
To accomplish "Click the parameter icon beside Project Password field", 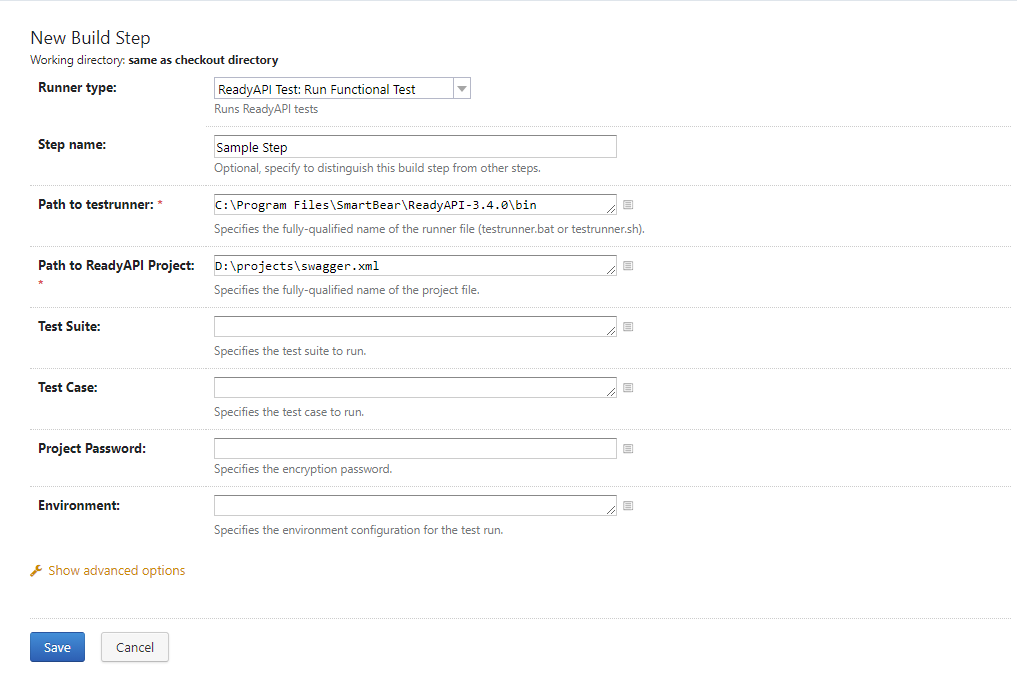I will (628, 448).
